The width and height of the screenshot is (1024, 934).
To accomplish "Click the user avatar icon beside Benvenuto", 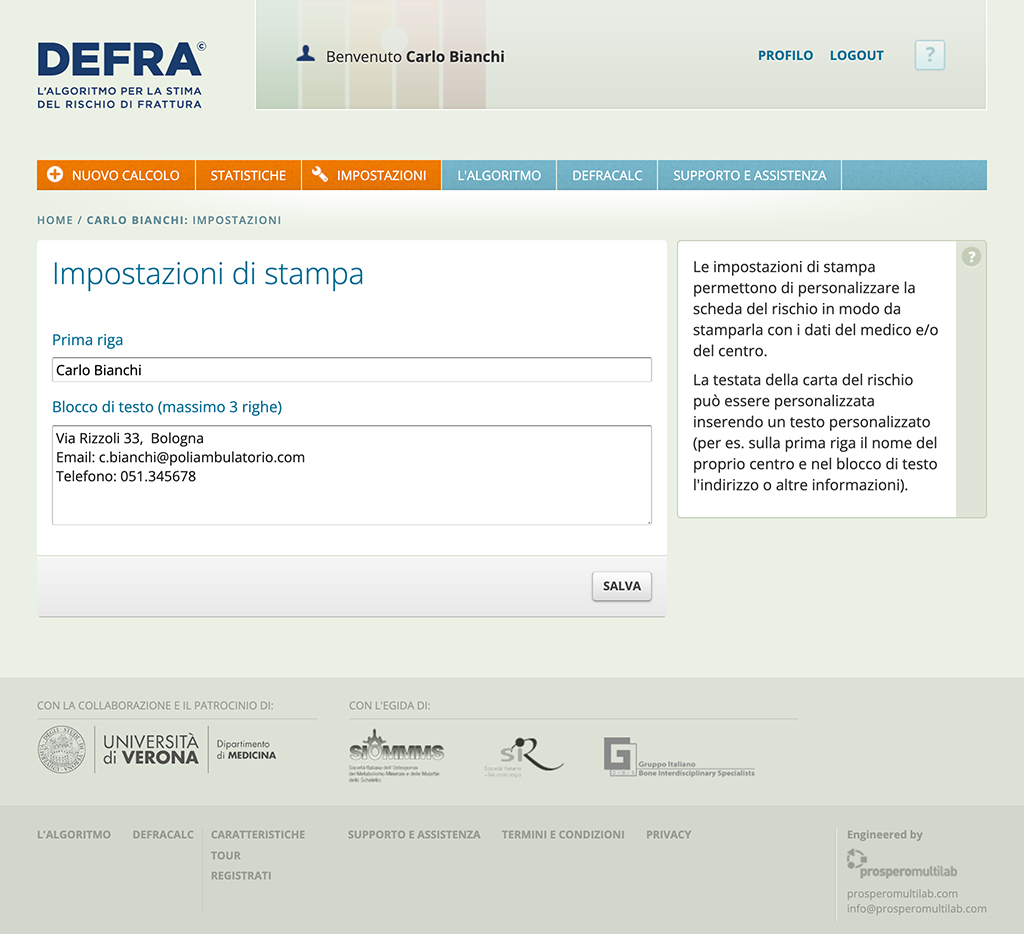I will pyautogui.click(x=305, y=54).
